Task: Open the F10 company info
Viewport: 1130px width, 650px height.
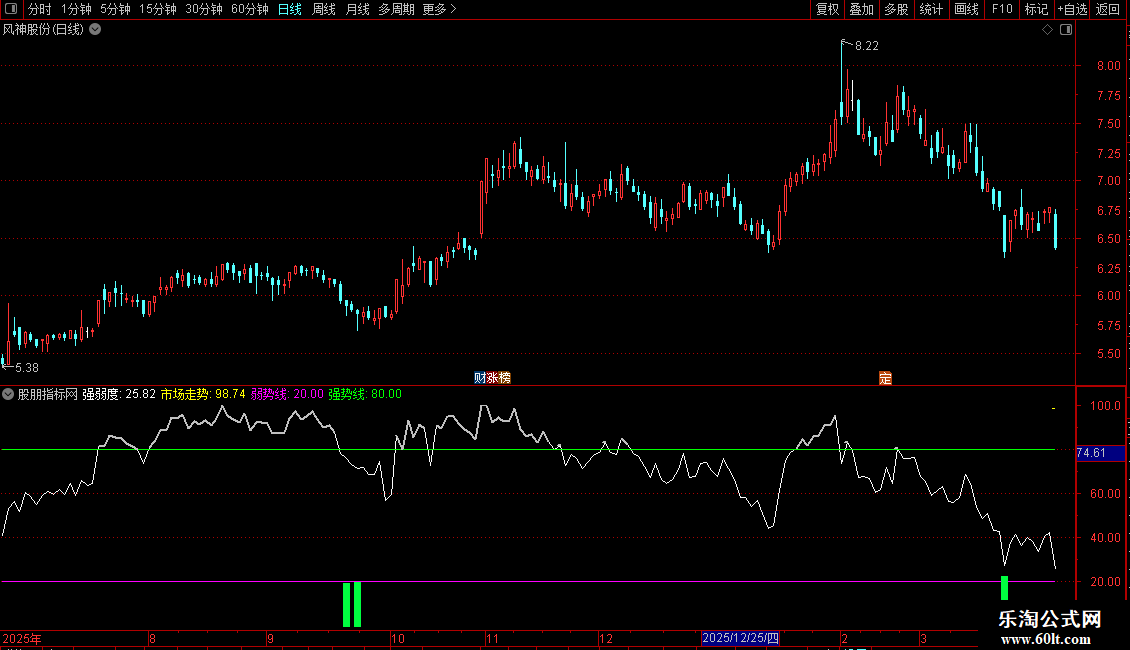Action: coord(1002,9)
